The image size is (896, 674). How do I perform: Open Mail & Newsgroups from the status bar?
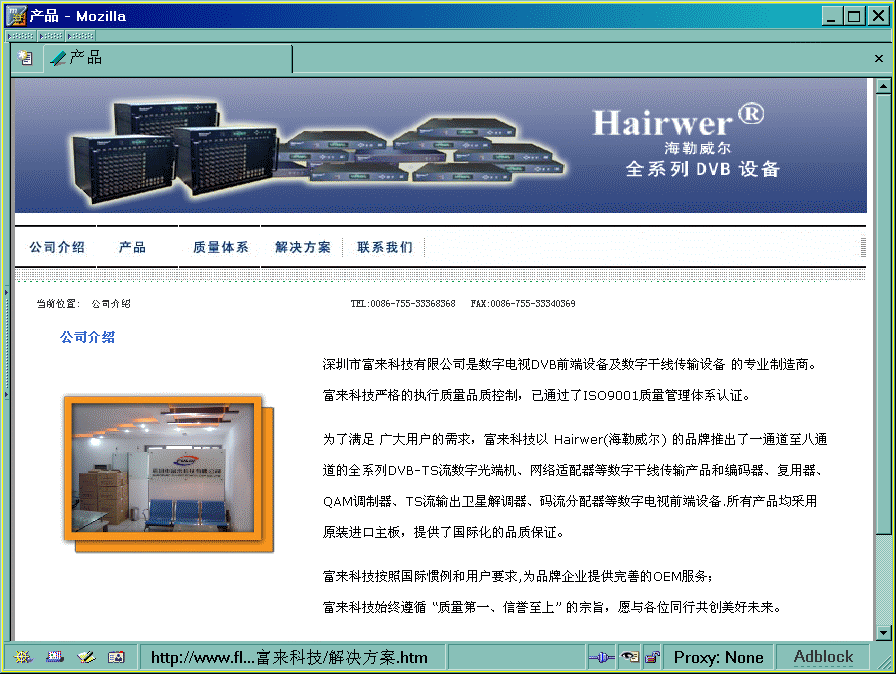[55, 657]
